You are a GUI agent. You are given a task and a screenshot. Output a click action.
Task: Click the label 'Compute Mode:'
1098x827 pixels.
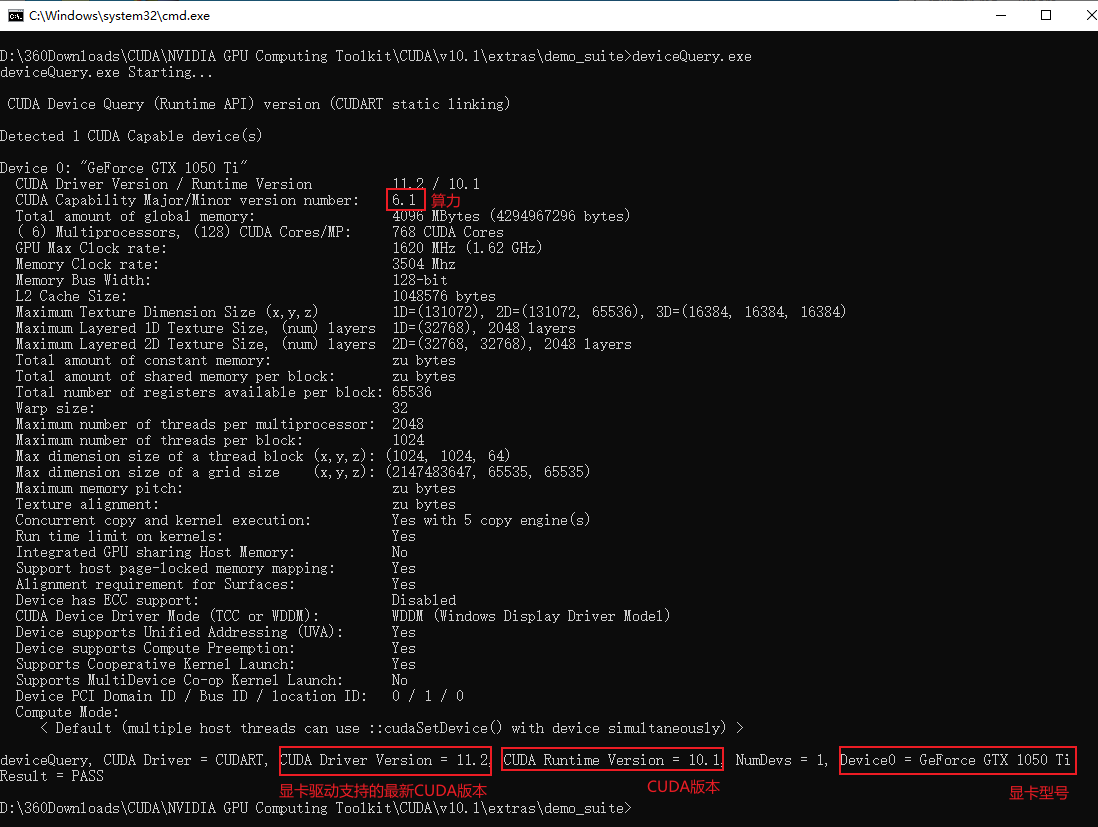tap(67, 712)
